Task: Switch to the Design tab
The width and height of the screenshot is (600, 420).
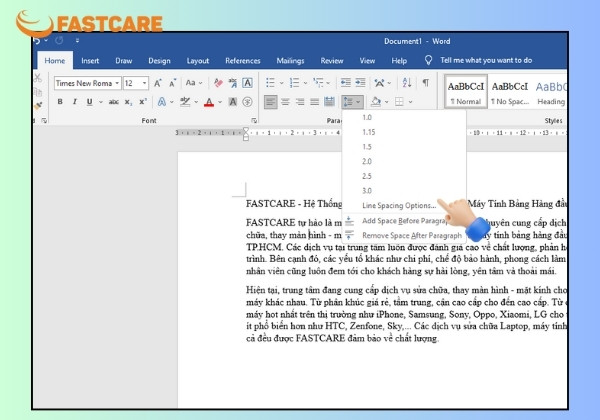Action: (159, 61)
